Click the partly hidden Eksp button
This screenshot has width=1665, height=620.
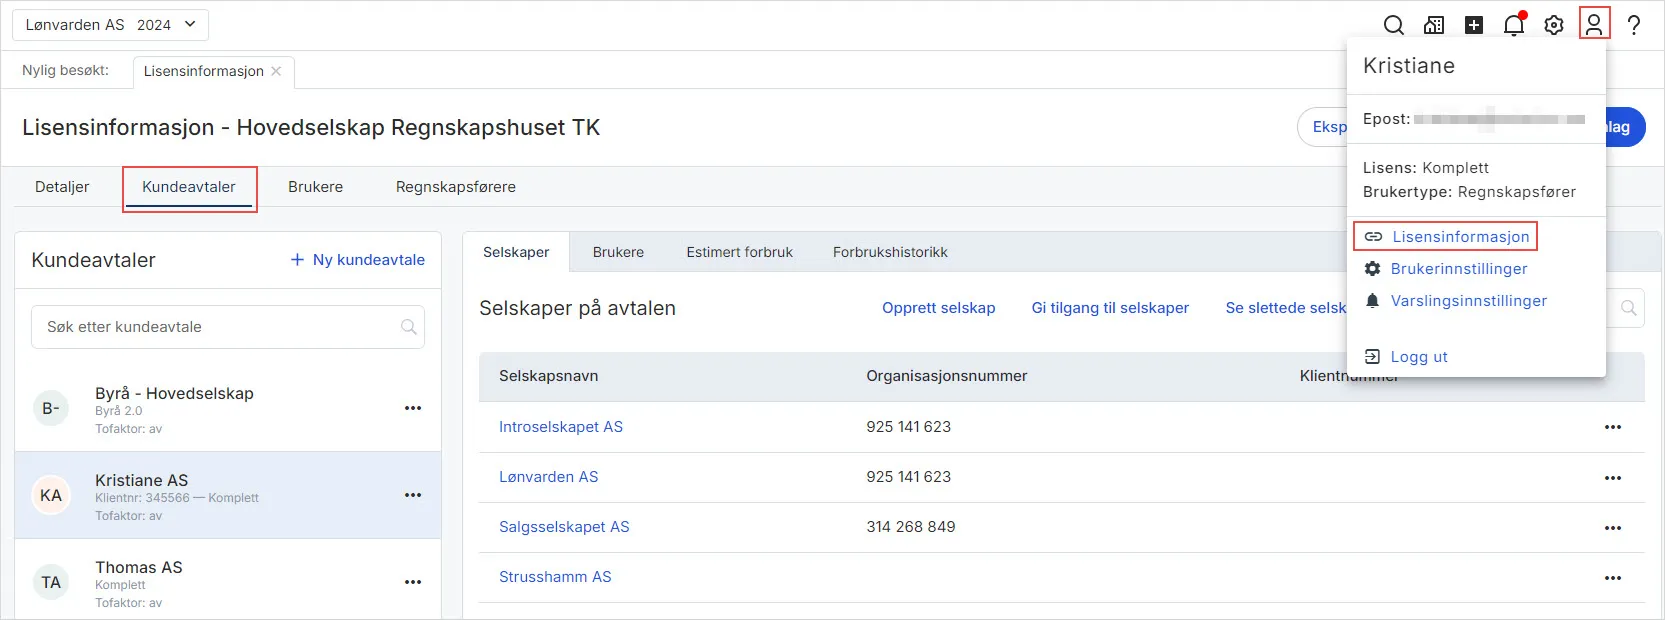click(1323, 127)
